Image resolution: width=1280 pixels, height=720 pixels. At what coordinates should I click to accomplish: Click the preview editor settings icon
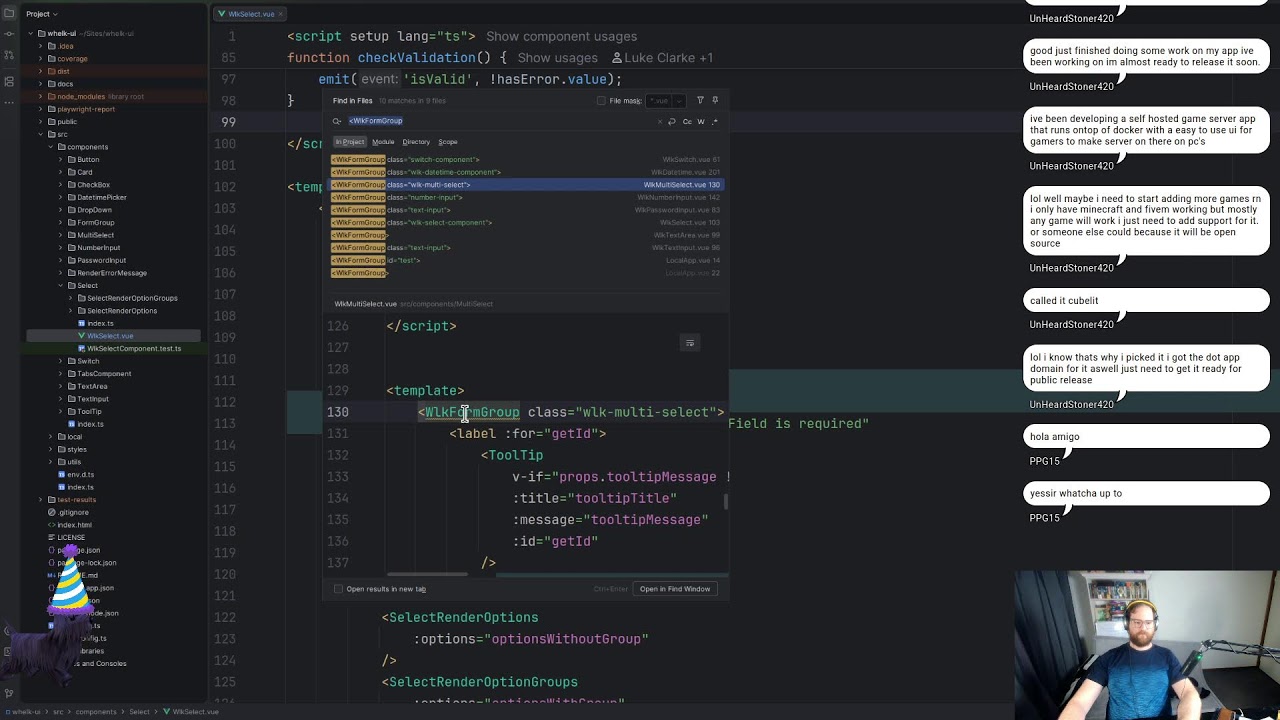[689, 343]
